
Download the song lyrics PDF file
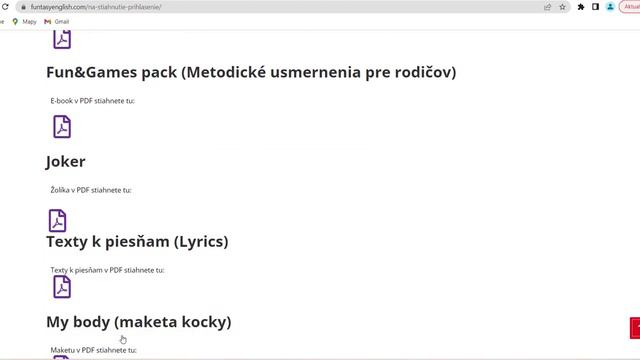click(x=62, y=287)
